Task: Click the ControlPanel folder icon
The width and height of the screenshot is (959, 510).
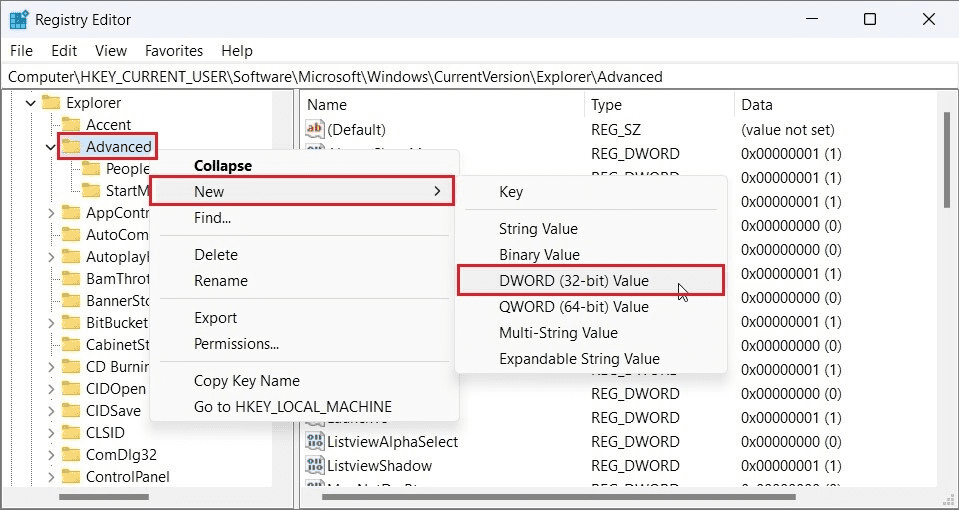Action: (x=71, y=477)
